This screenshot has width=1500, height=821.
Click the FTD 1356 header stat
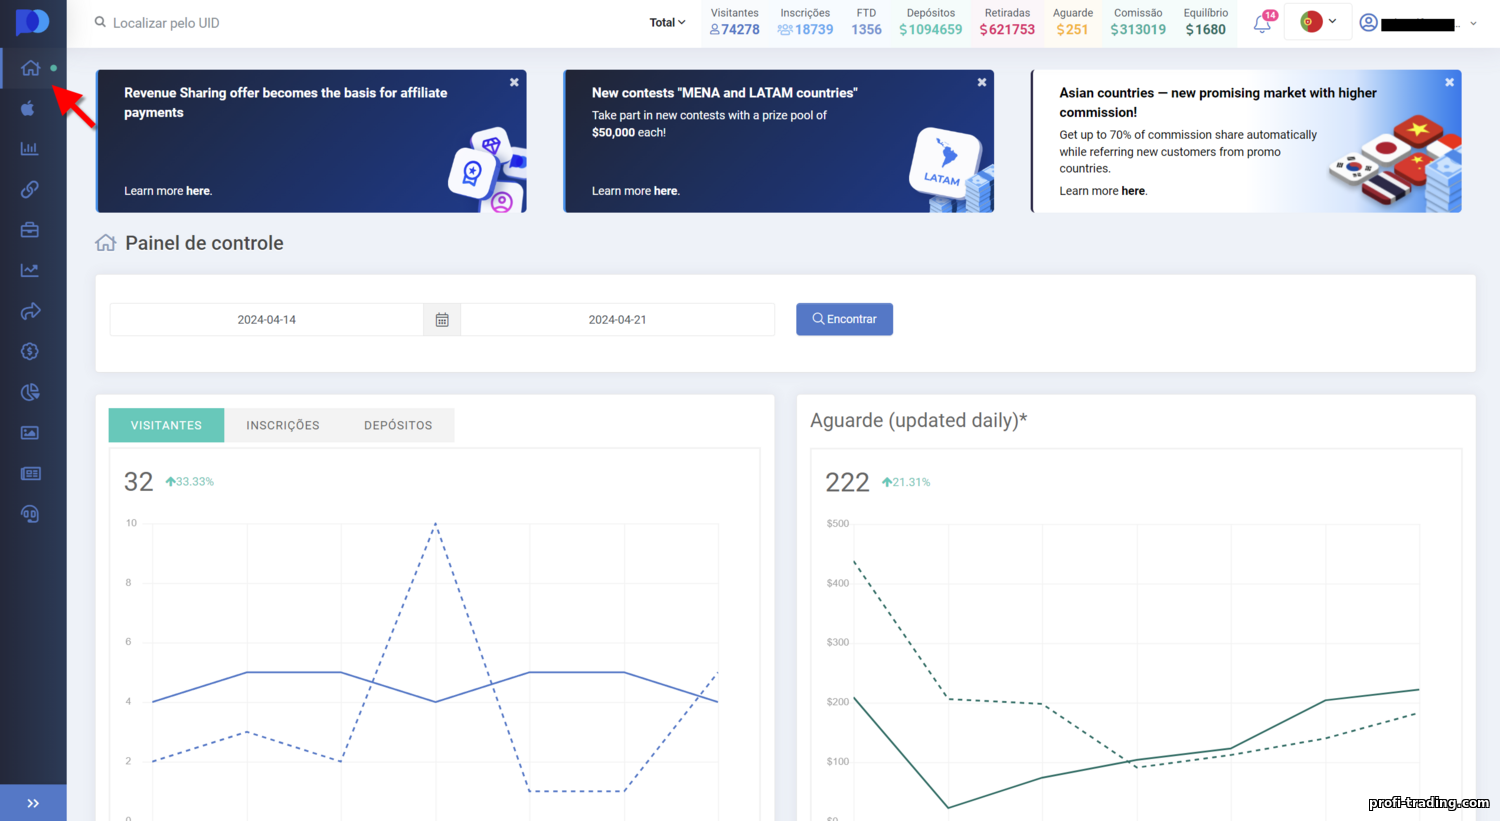pyautogui.click(x=866, y=22)
